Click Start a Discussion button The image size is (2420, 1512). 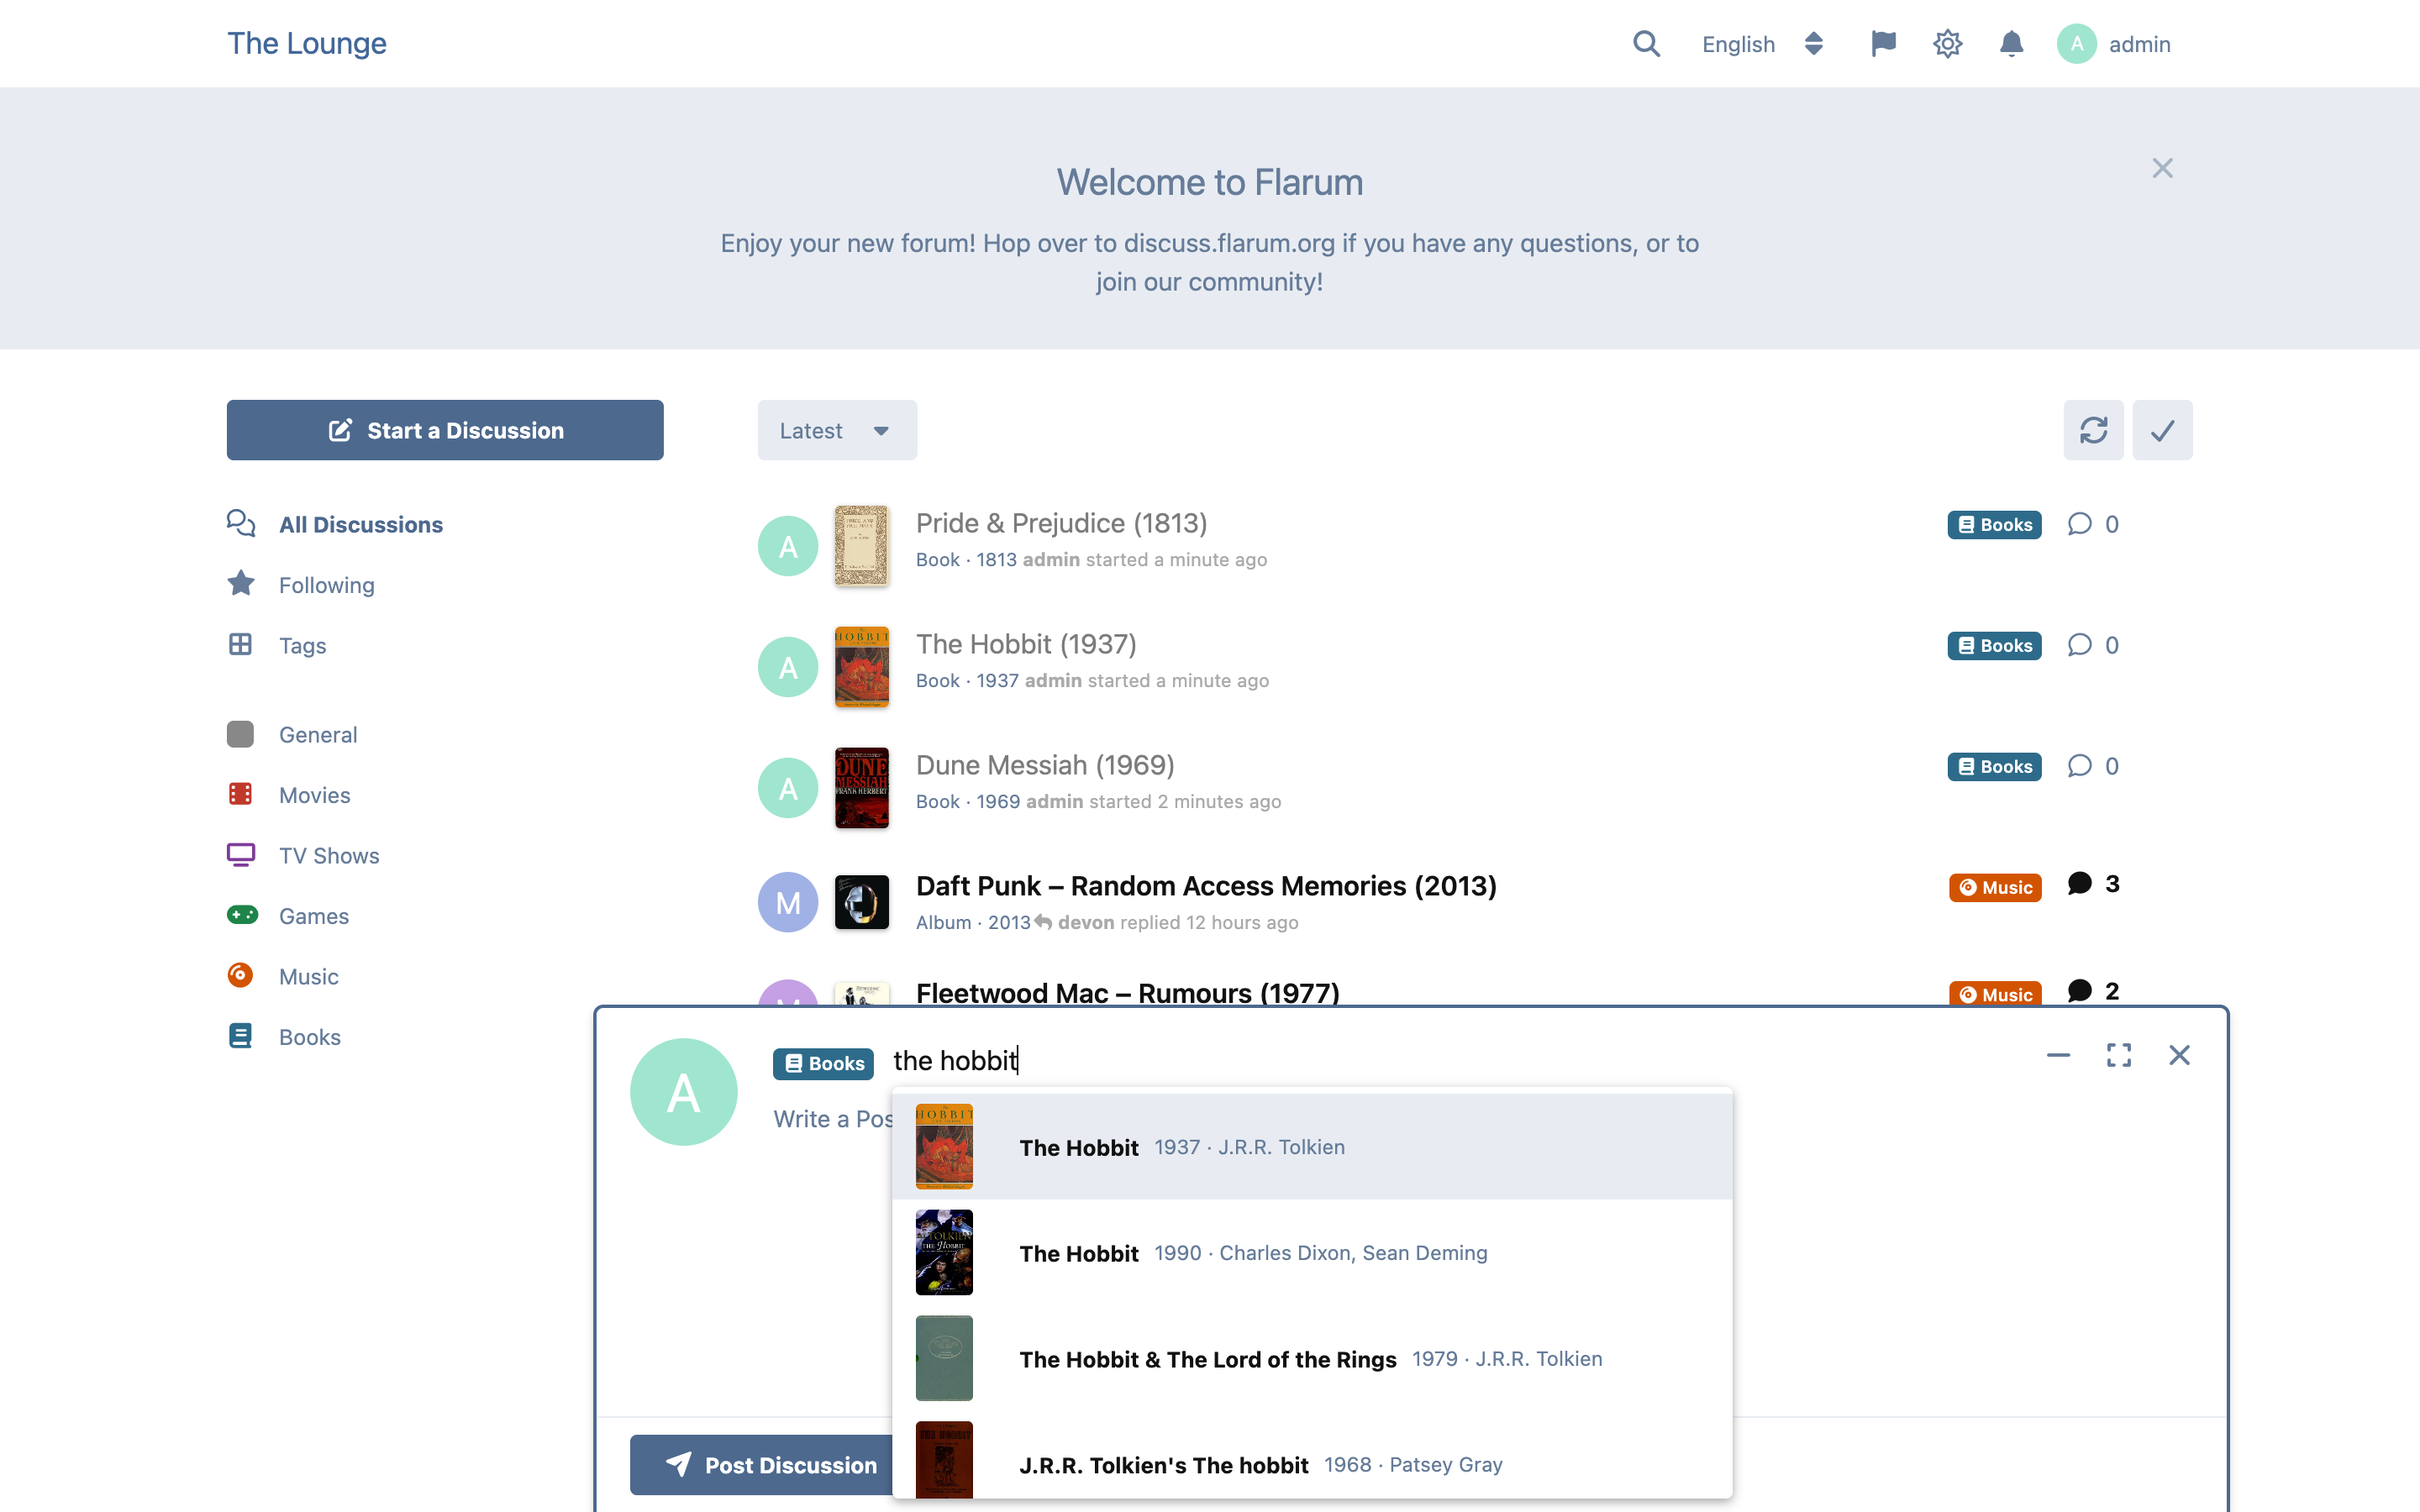[445, 430]
